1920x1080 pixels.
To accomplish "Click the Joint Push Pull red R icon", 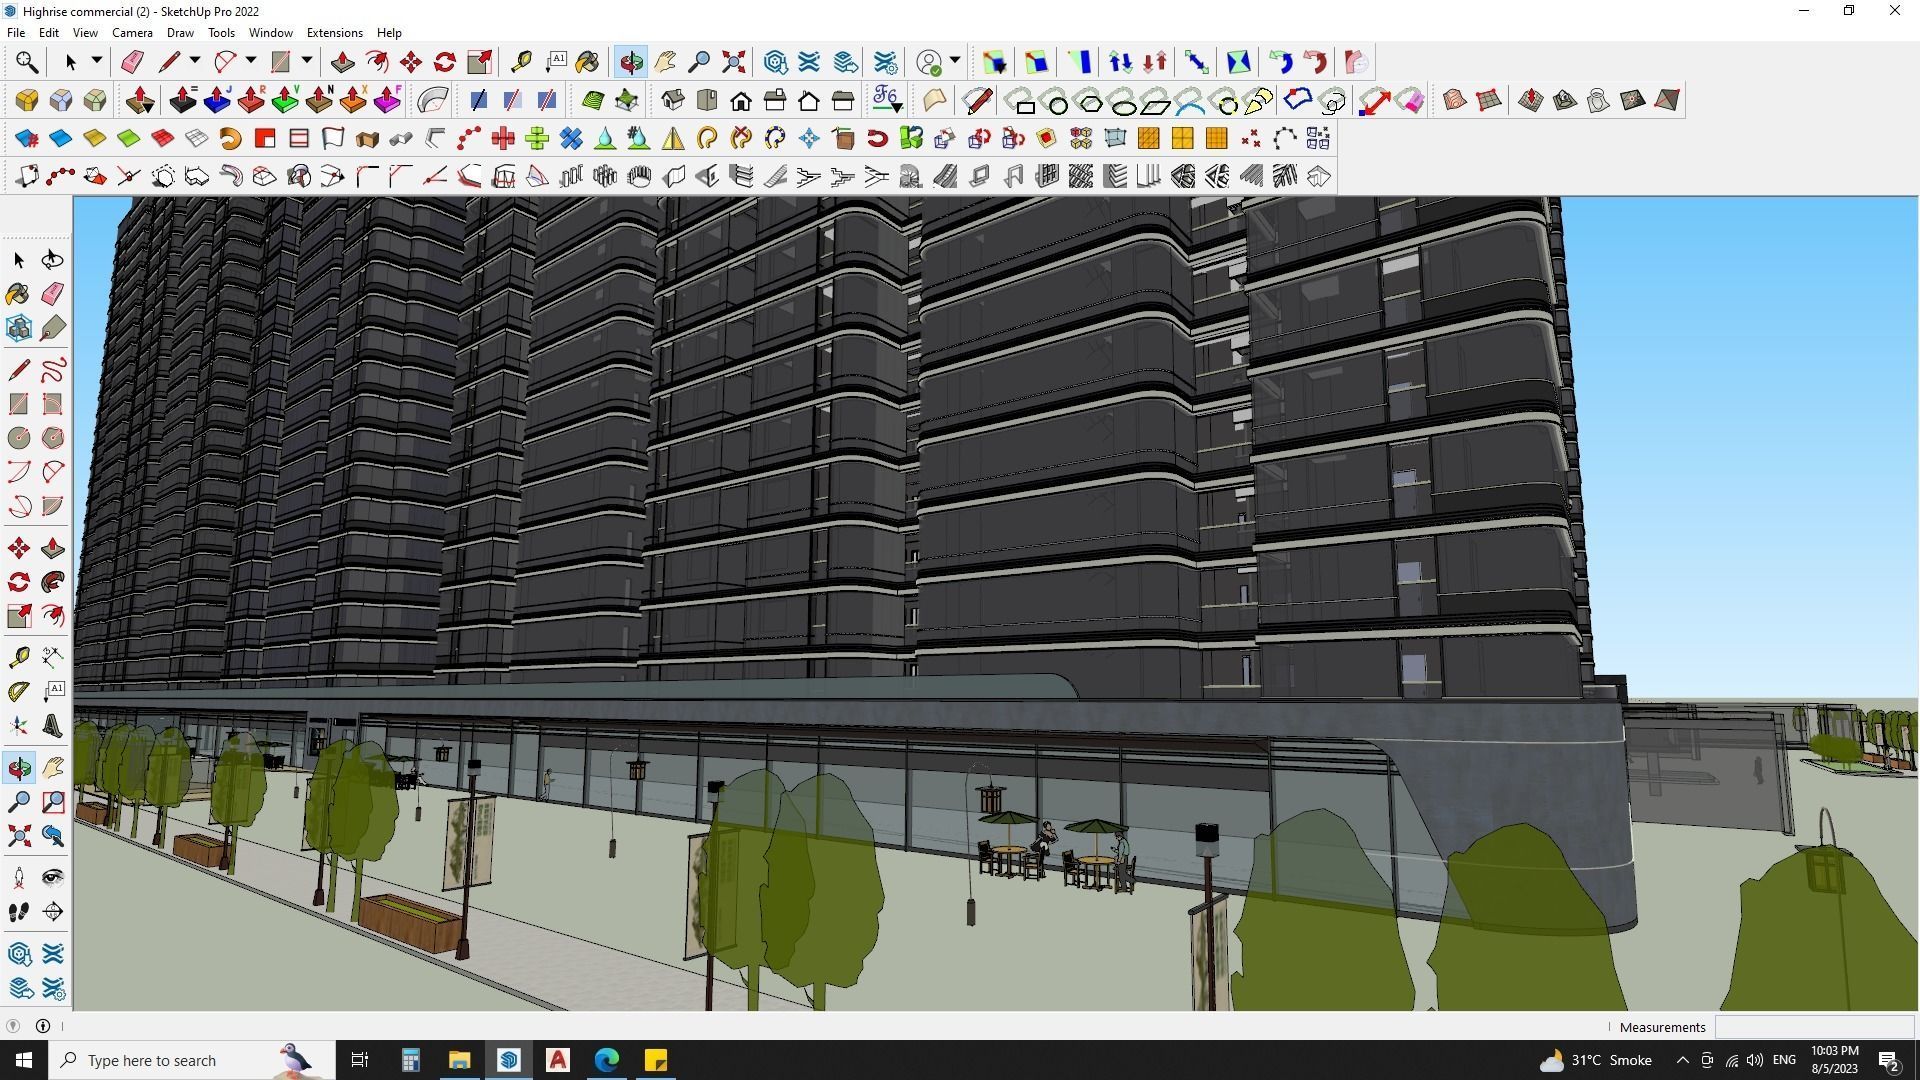I will click(x=251, y=100).
